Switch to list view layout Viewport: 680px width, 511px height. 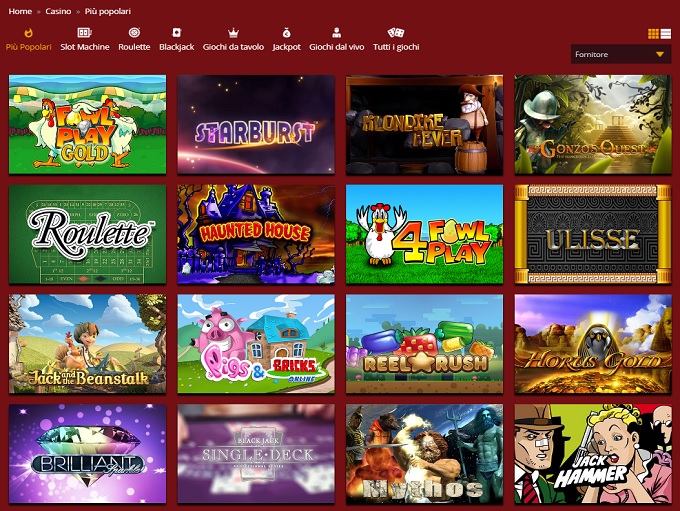click(666, 34)
